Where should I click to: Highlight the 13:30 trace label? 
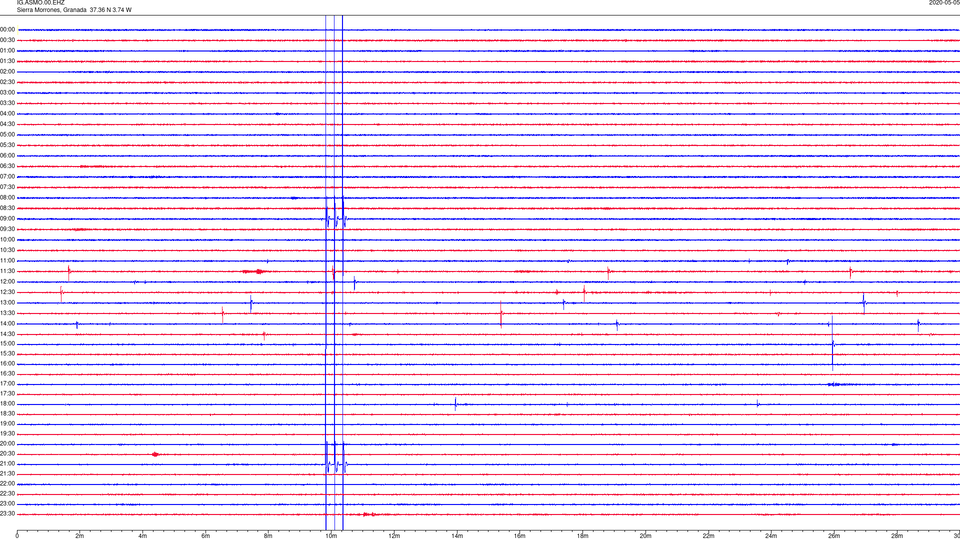[7, 313]
